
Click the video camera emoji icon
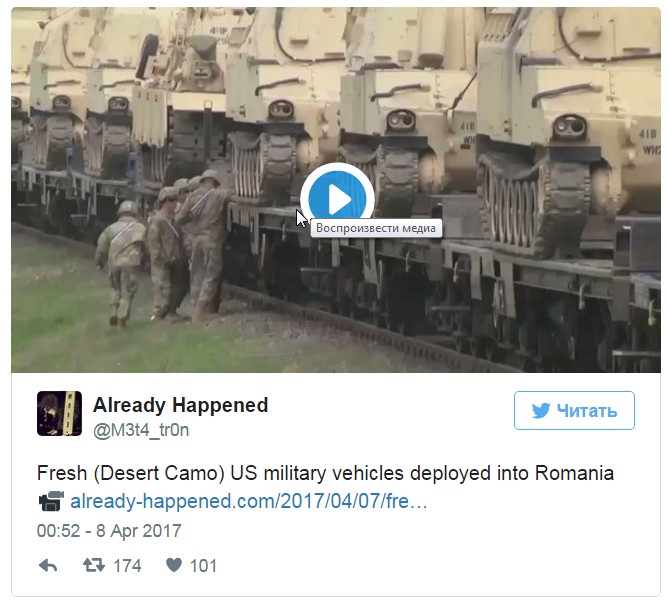(x=51, y=501)
